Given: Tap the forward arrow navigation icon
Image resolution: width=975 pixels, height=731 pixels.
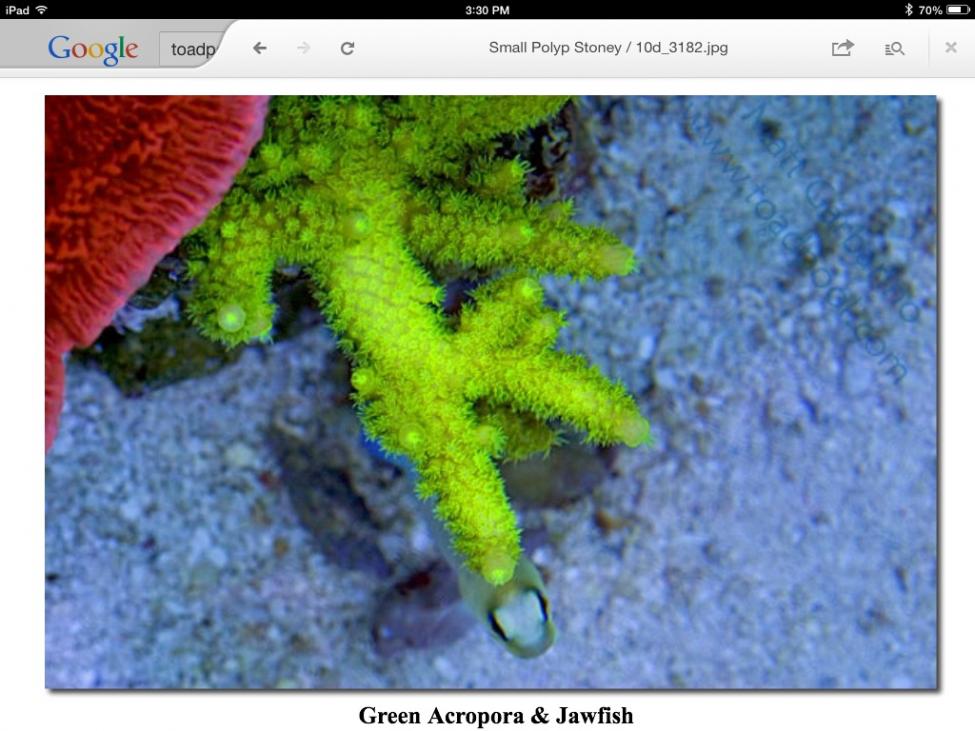Looking at the screenshot, I should tap(303, 48).
